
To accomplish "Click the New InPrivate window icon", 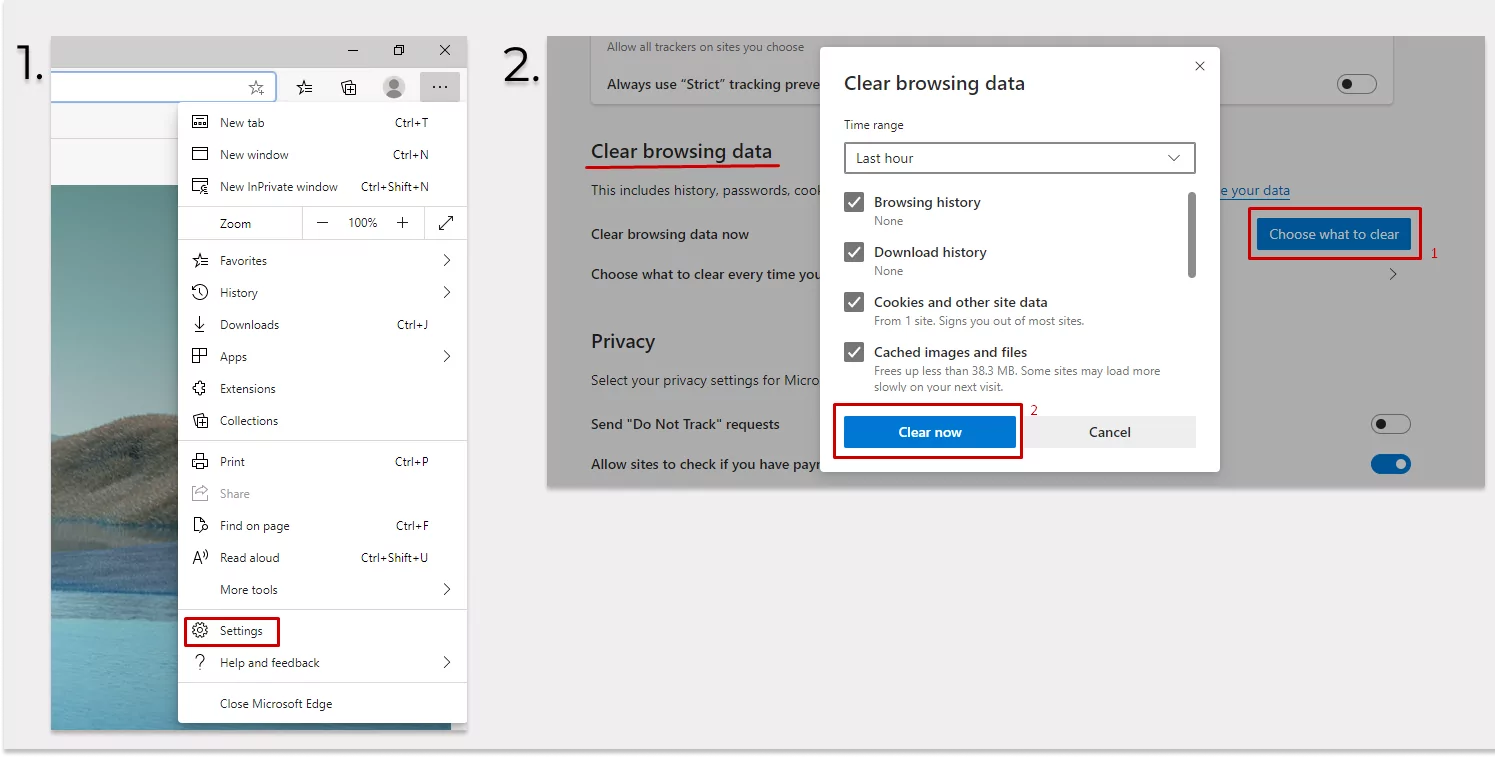I will (200, 186).
